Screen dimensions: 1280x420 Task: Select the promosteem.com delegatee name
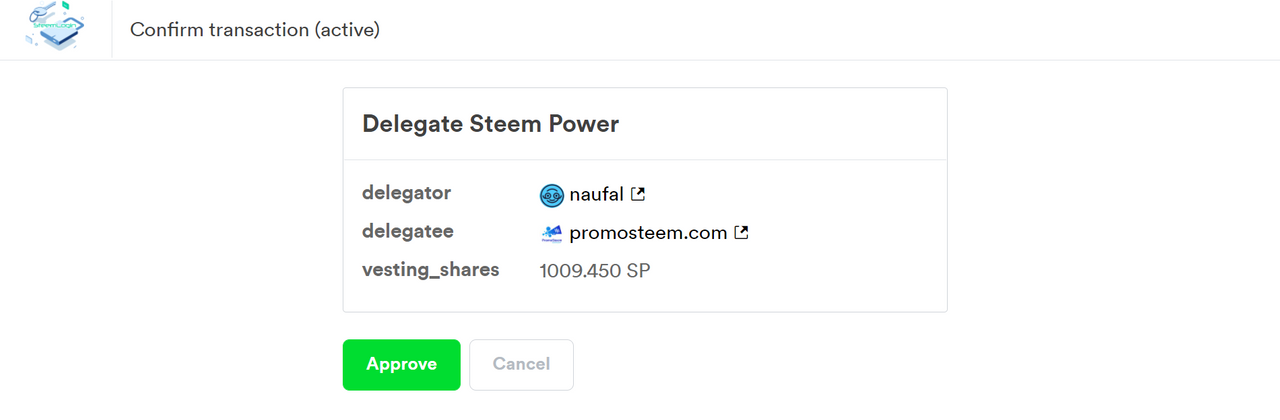(648, 233)
